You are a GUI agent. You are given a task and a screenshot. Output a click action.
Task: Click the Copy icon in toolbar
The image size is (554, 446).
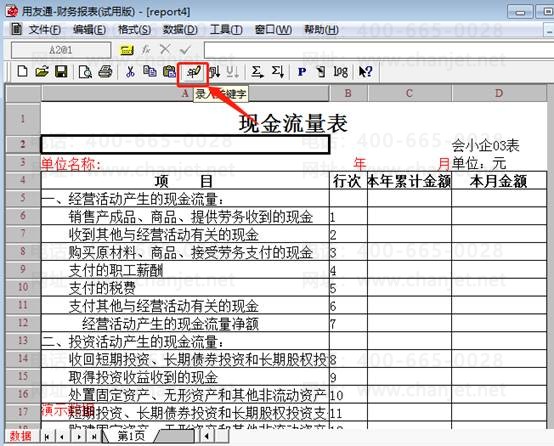tap(150, 72)
